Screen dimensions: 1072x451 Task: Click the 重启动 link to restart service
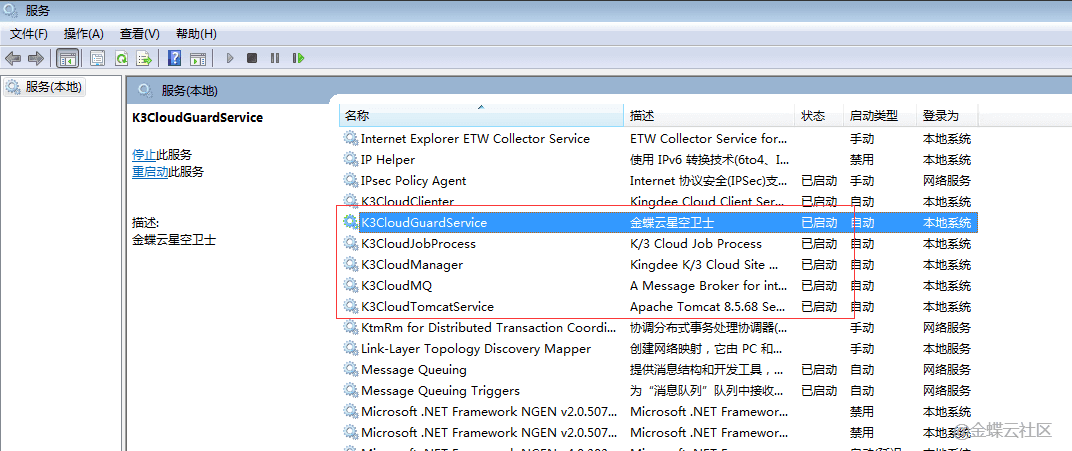[x=150, y=172]
